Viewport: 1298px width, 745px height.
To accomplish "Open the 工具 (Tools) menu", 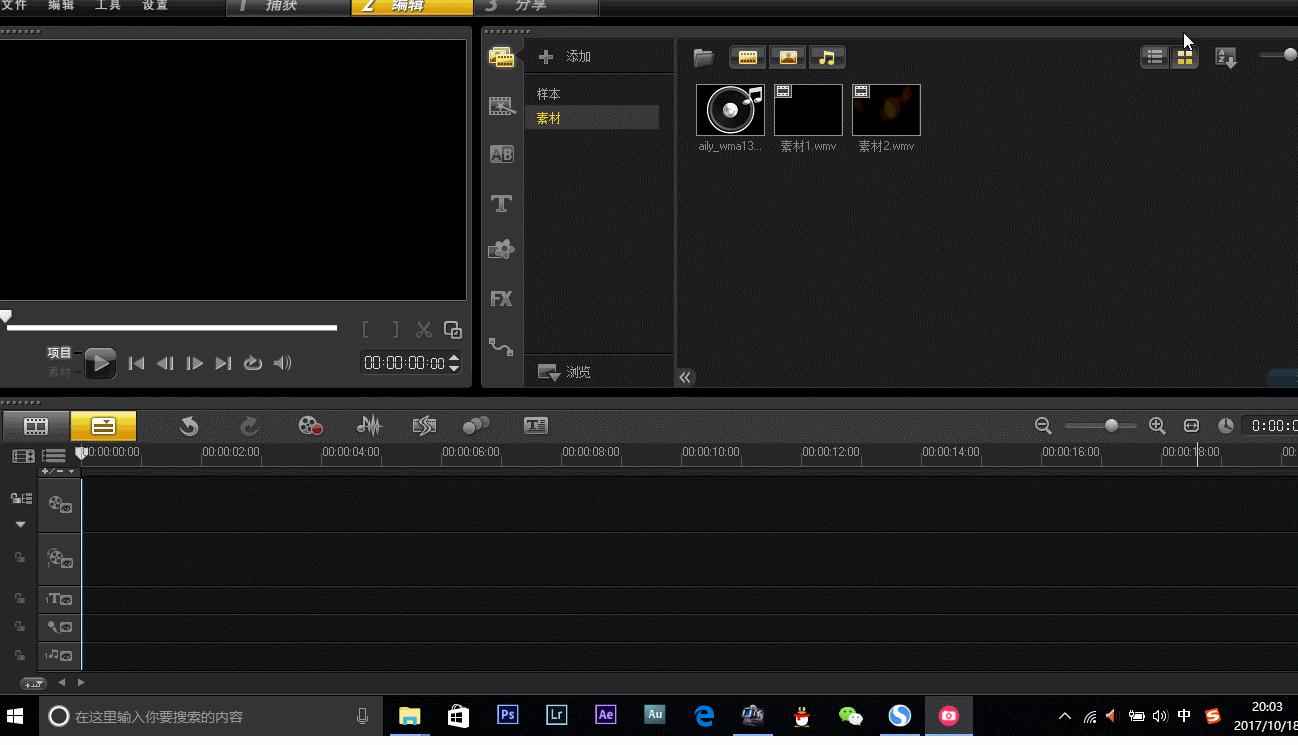I will pos(108,6).
